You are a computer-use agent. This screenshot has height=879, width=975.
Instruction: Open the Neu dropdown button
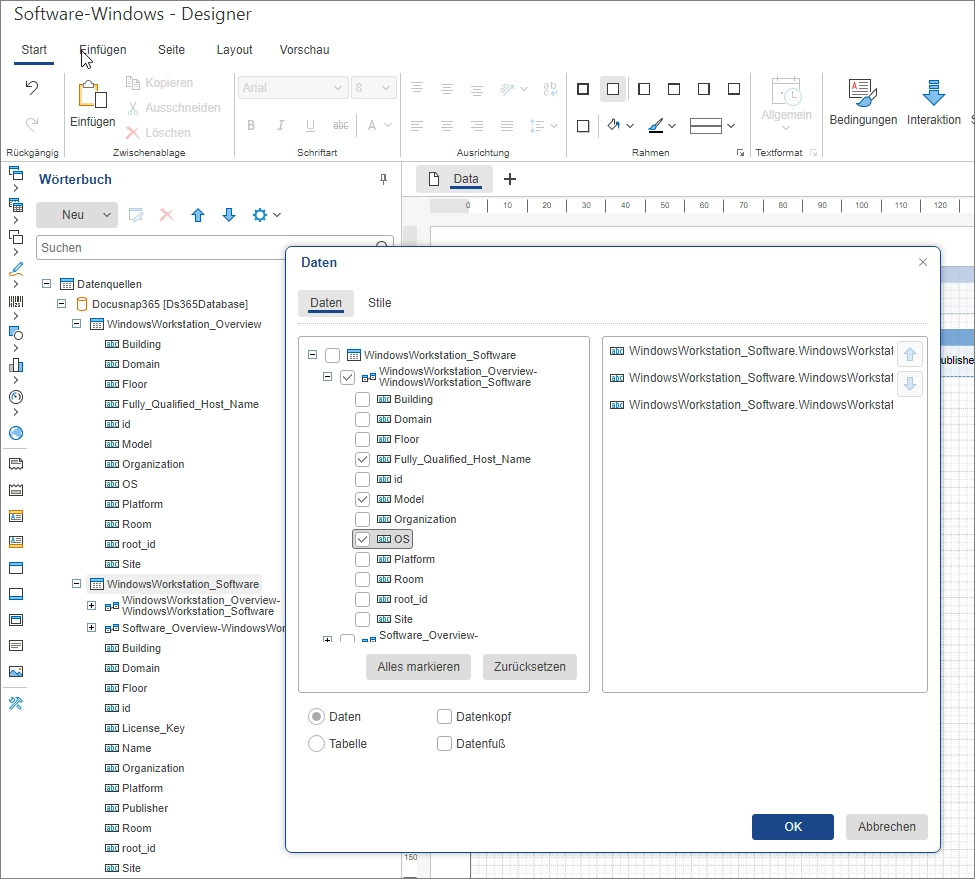[x=106, y=215]
